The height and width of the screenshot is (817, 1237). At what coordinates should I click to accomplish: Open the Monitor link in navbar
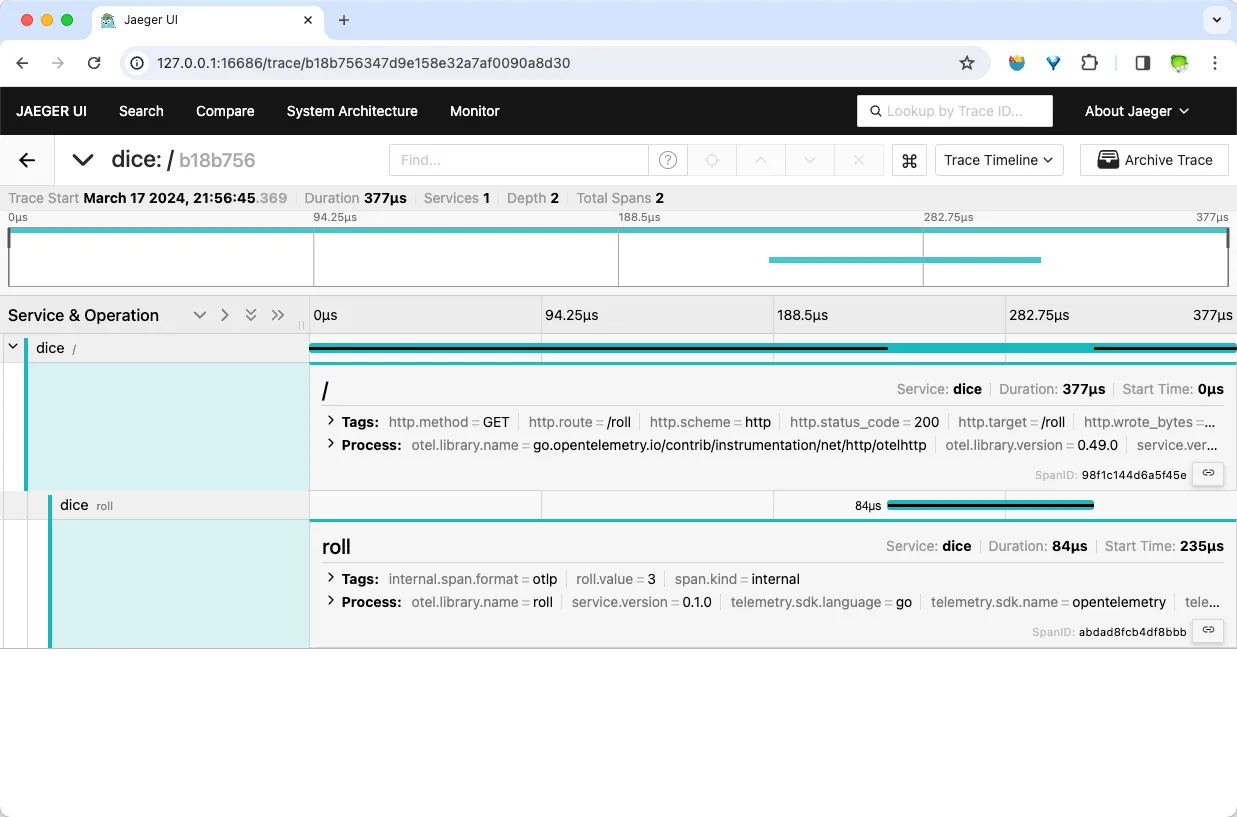(x=474, y=111)
